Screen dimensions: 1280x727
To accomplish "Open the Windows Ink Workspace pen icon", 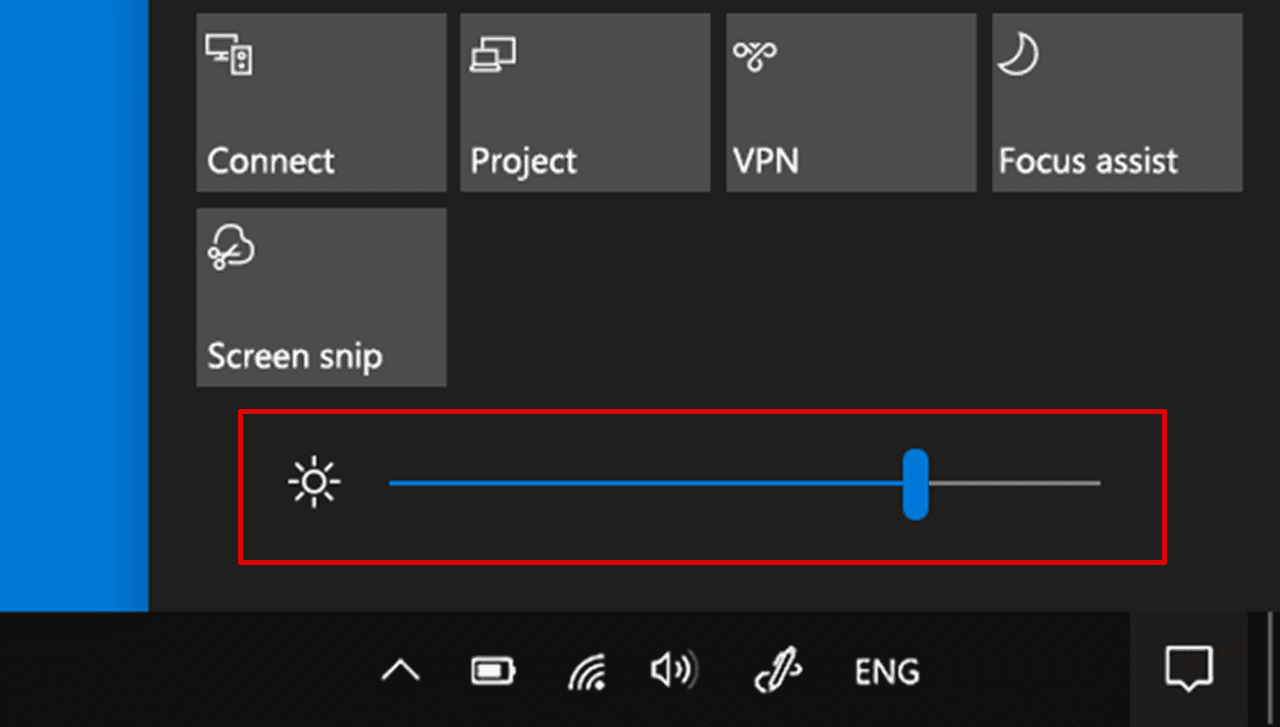I will pos(778,670).
